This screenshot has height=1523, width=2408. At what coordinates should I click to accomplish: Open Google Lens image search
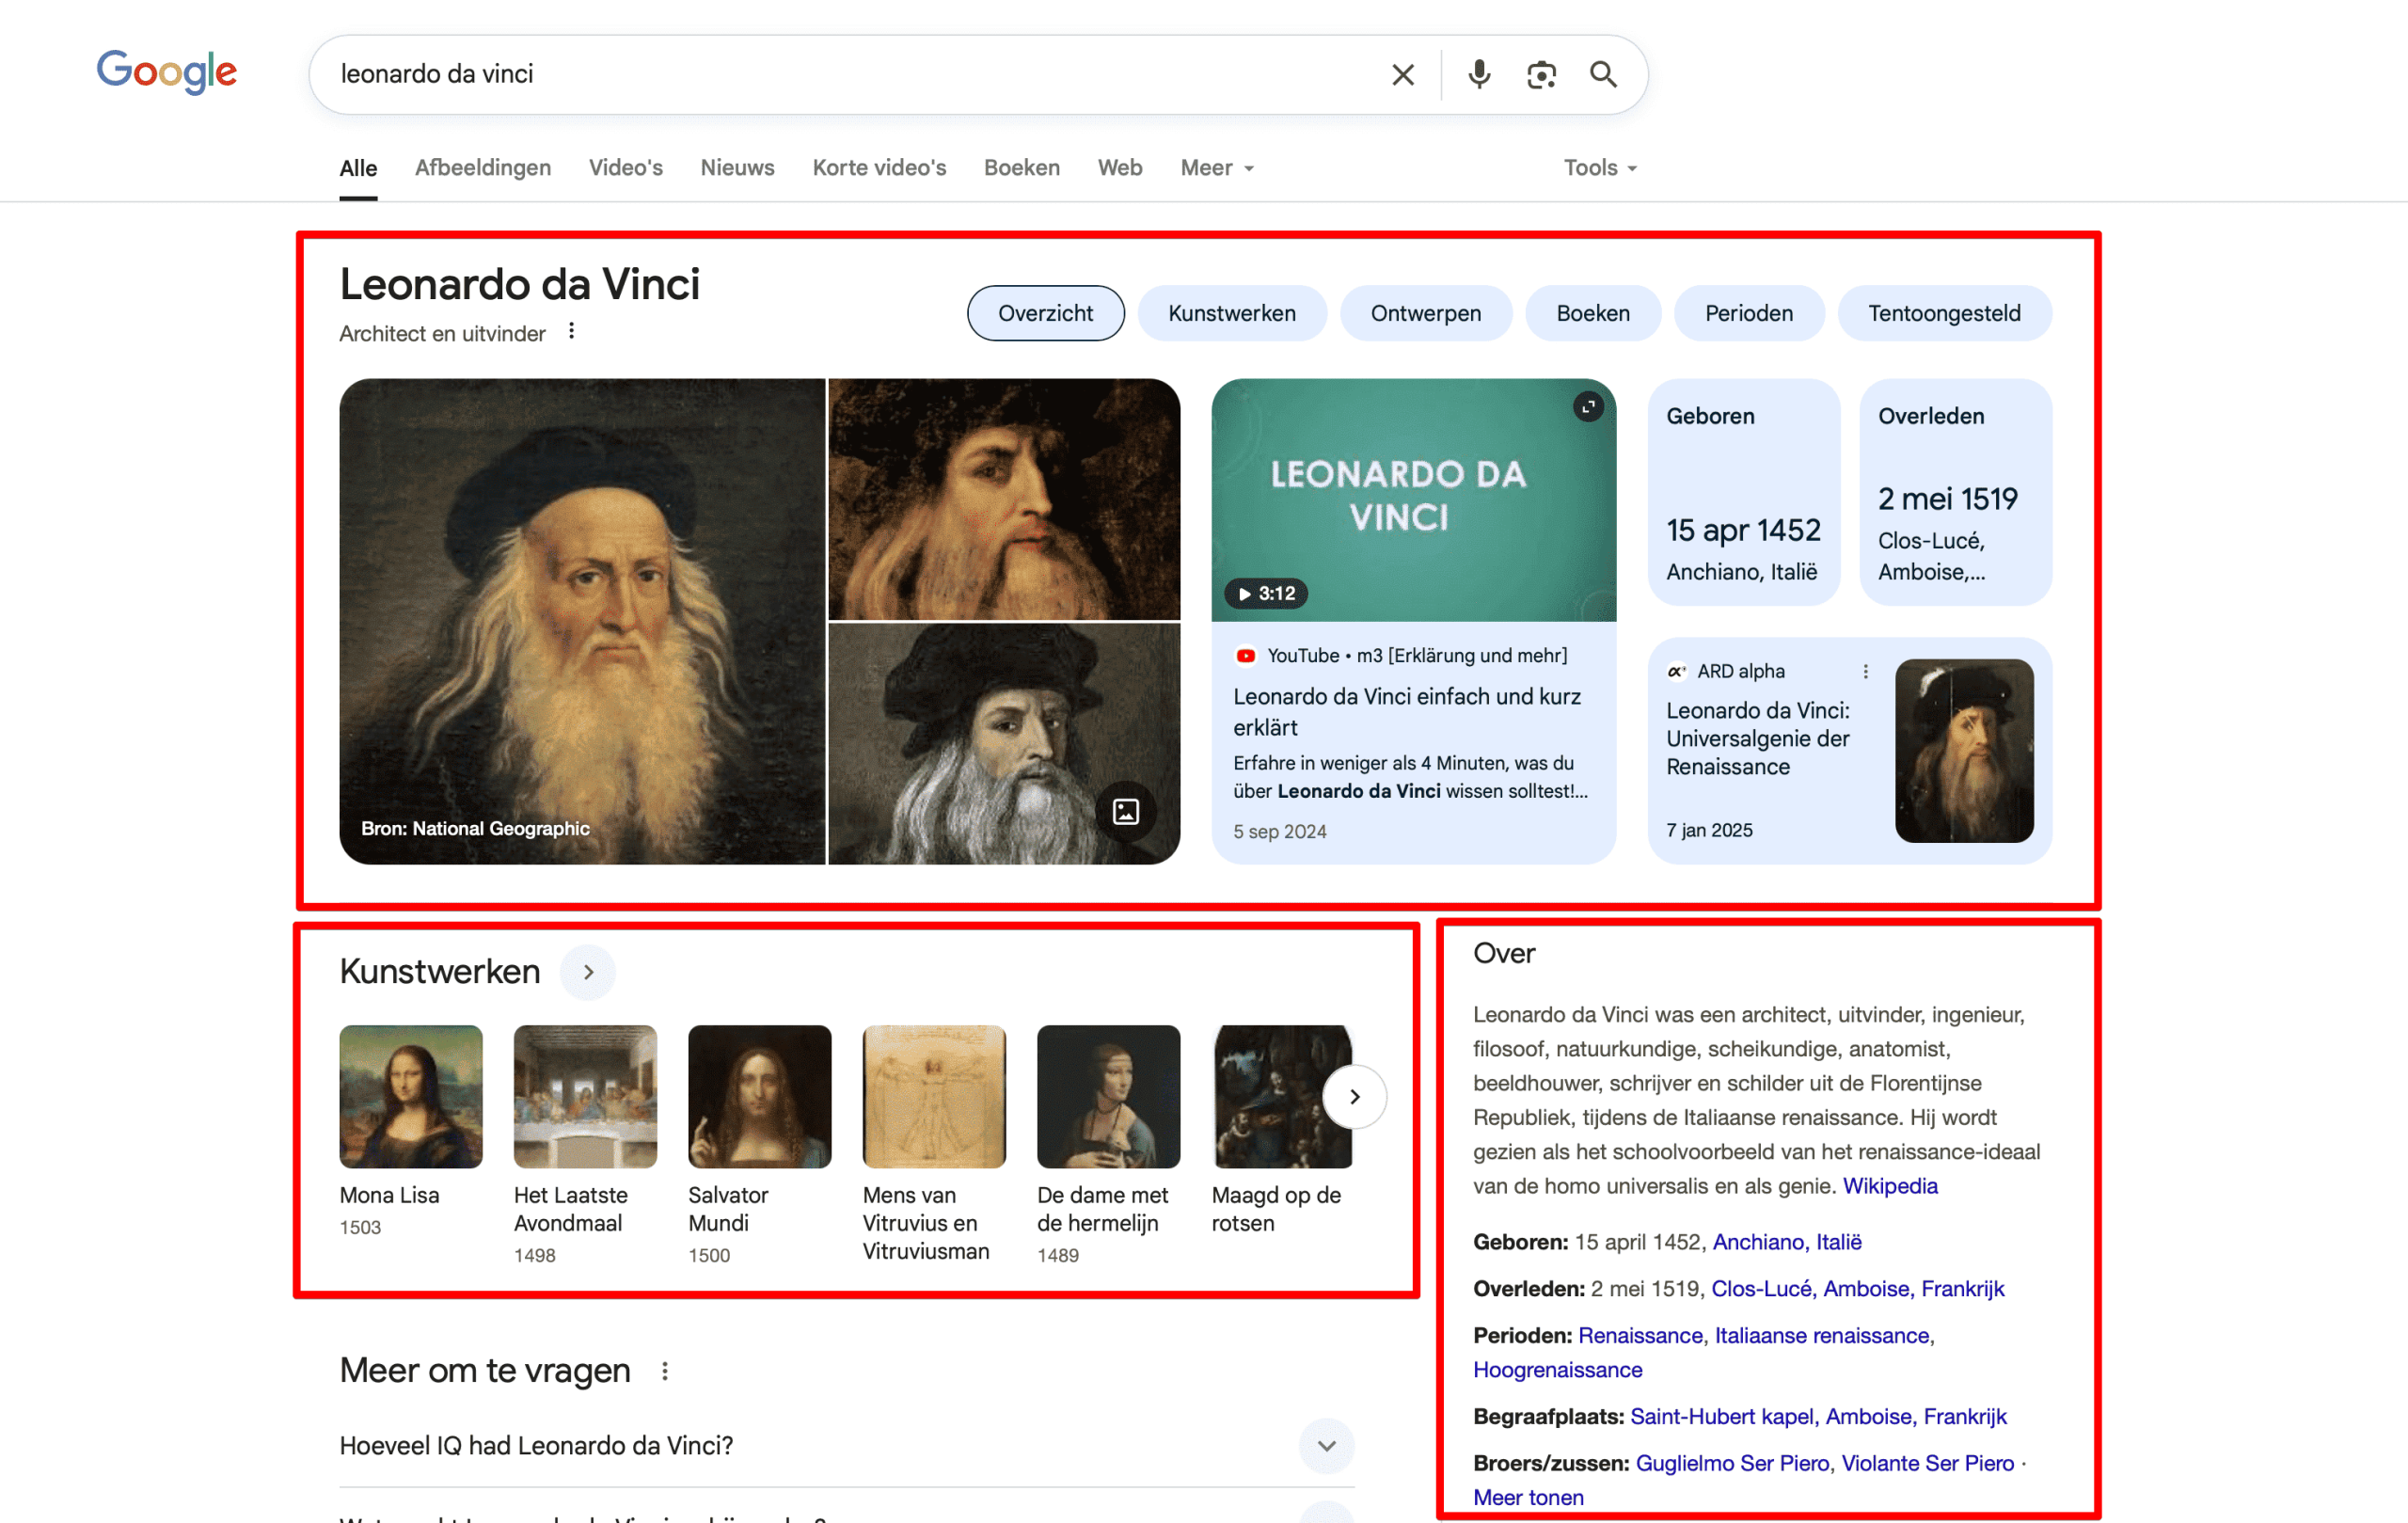click(1541, 75)
